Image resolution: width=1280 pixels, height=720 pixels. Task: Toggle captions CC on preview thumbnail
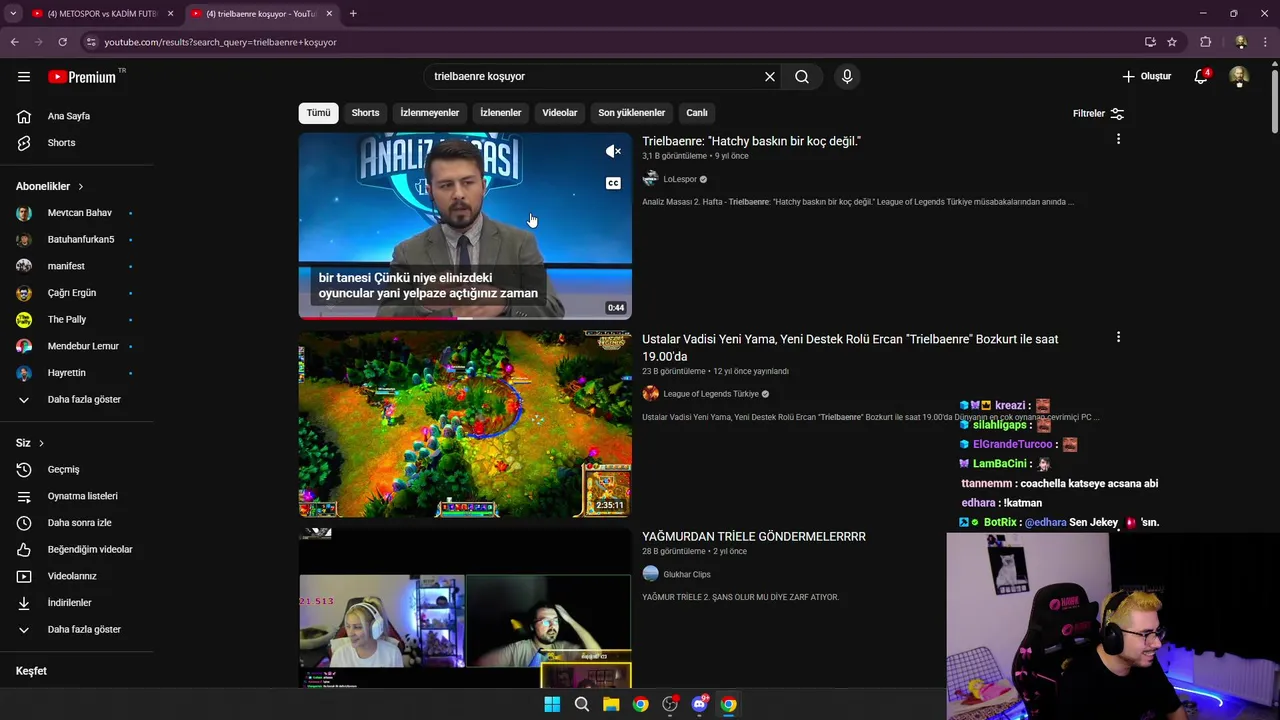pos(613,183)
